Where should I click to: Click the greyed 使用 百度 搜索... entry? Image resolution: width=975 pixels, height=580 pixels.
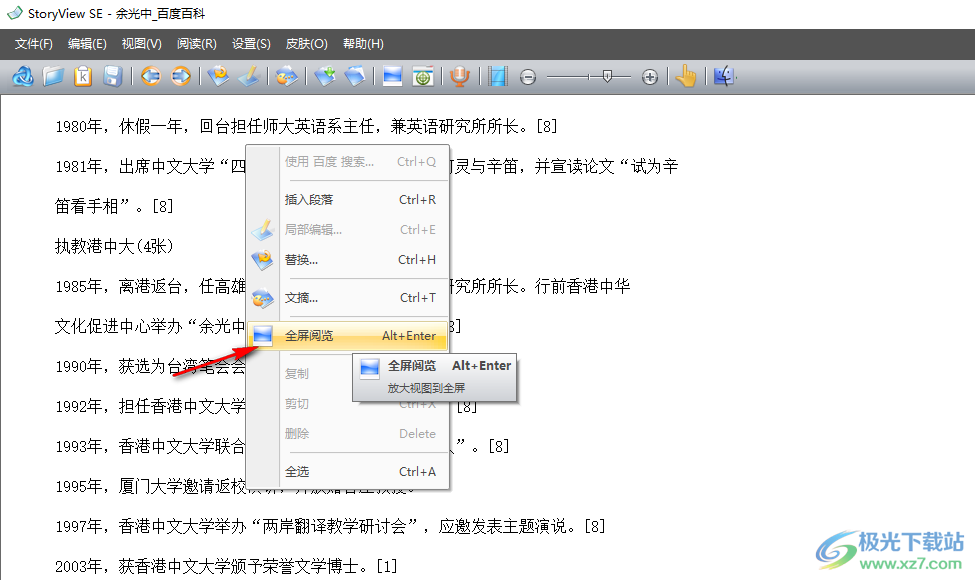[x=348, y=162]
